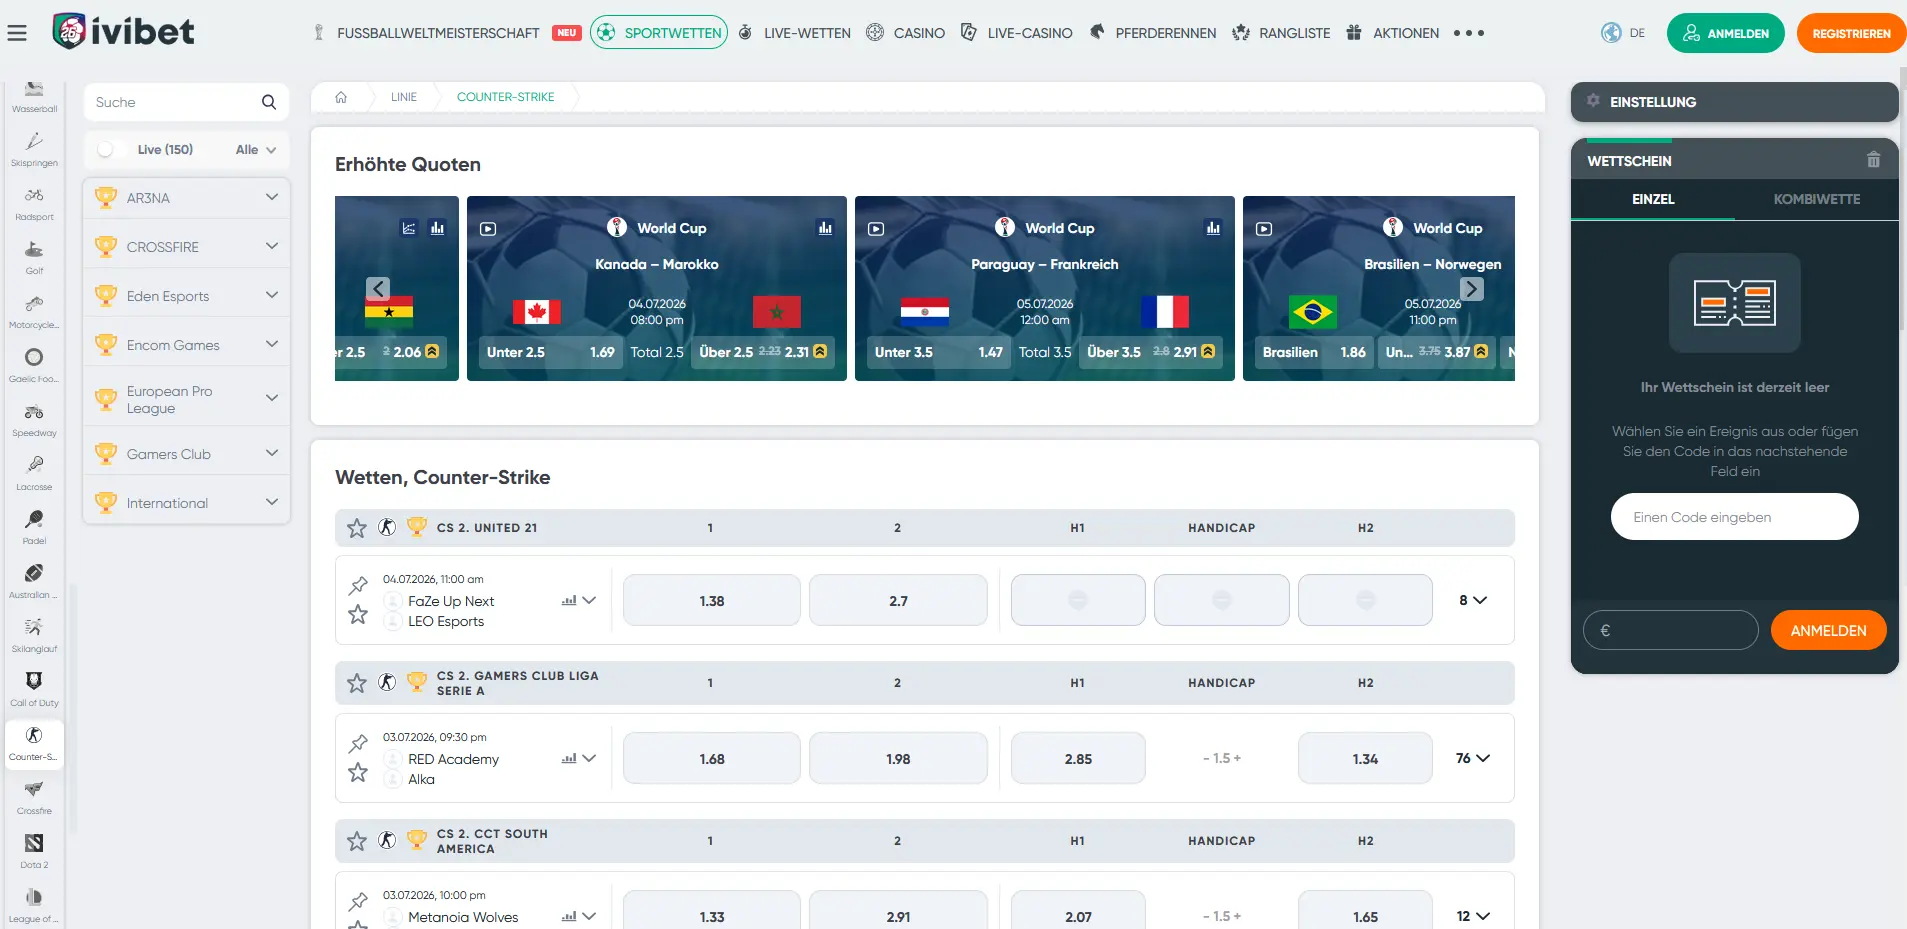The width and height of the screenshot is (1907, 929).
Task: Open the hamburger main menu
Action: coord(17,33)
